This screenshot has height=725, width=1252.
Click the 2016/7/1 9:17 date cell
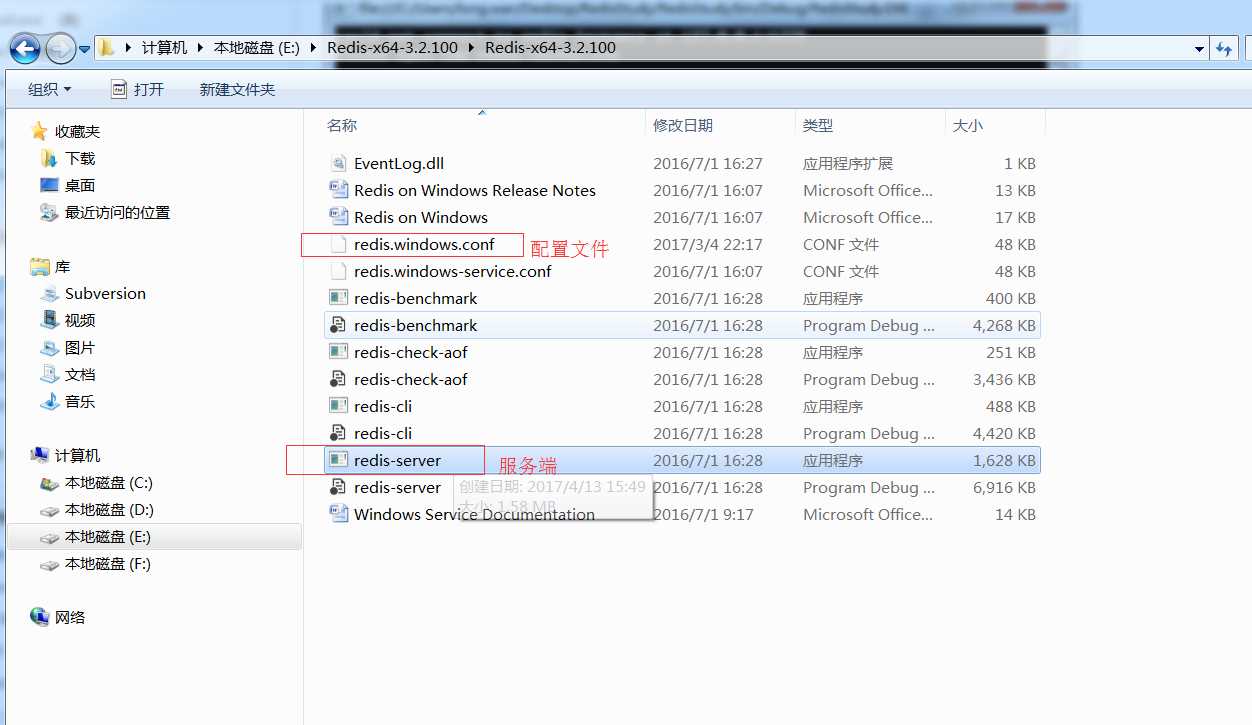pyautogui.click(x=703, y=514)
